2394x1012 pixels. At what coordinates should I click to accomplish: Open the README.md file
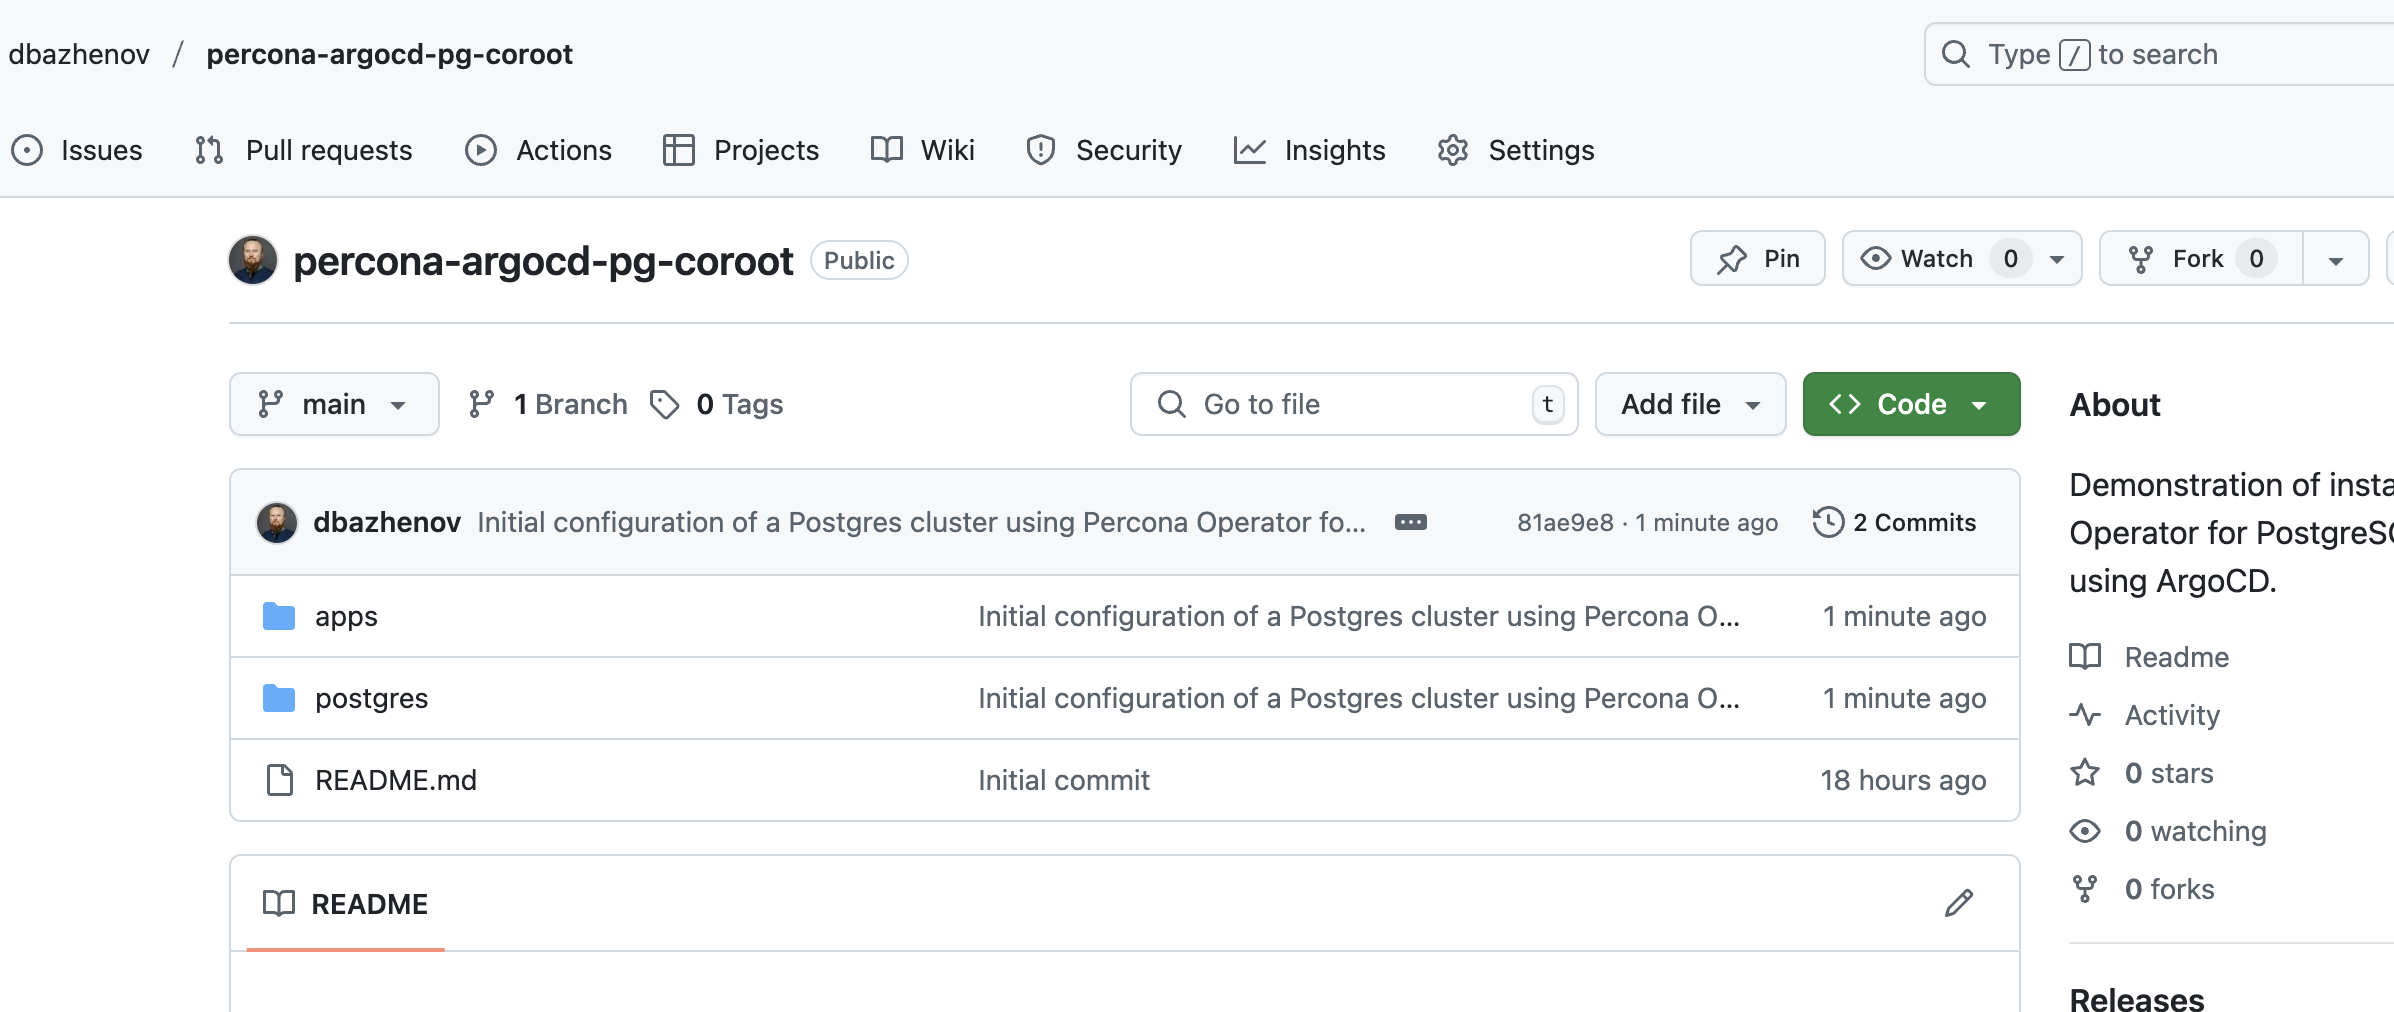coord(396,780)
